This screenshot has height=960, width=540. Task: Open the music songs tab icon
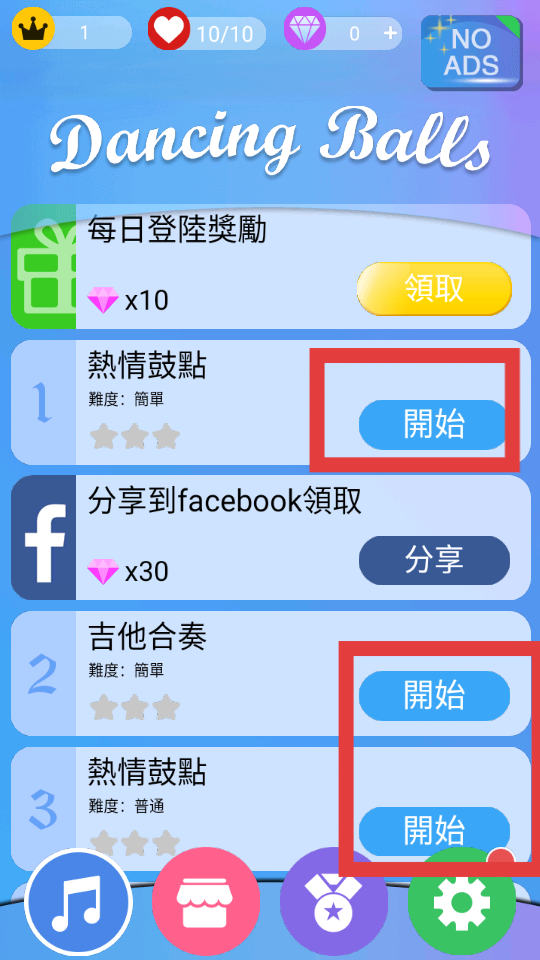(78, 901)
